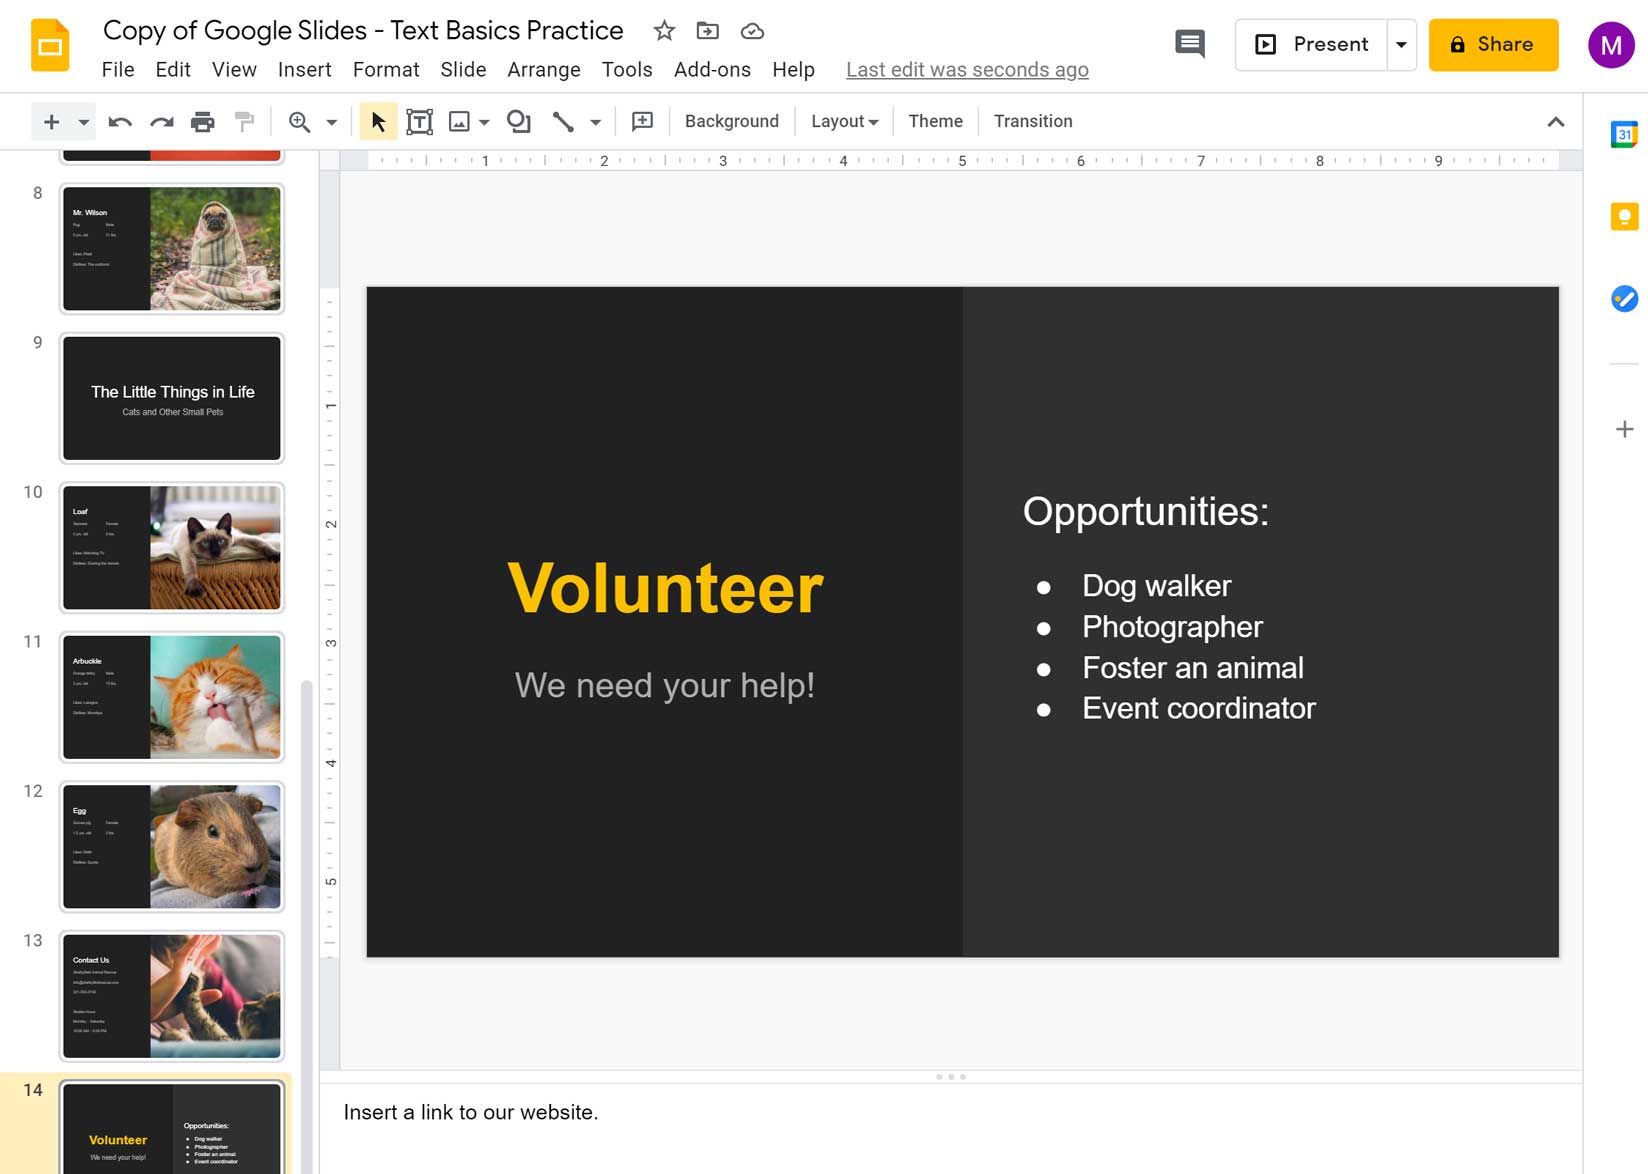Open the Insert menu
1648x1174 pixels.
305,69
